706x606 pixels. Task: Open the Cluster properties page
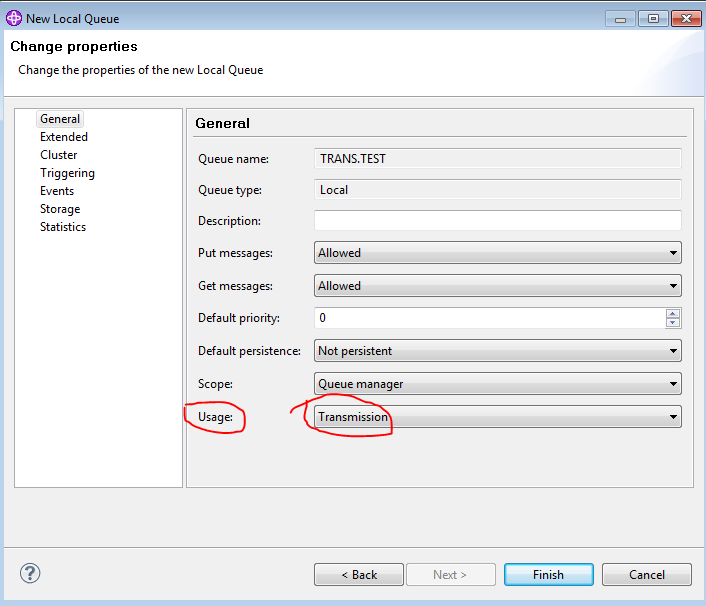coord(59,155)
